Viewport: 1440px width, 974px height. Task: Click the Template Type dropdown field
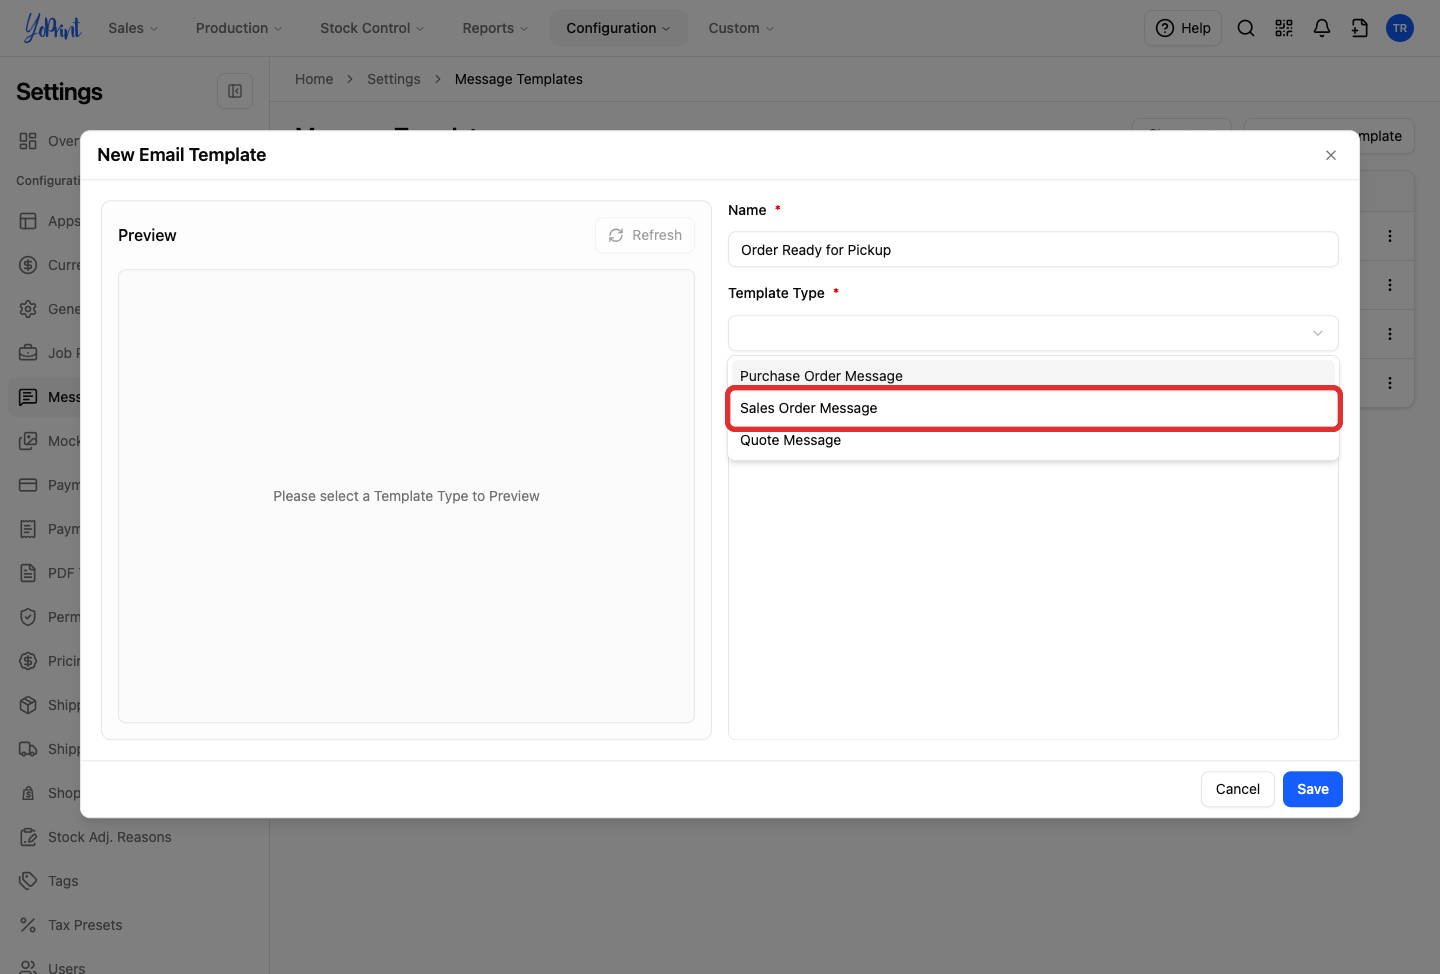click(x=1033, y=333)
